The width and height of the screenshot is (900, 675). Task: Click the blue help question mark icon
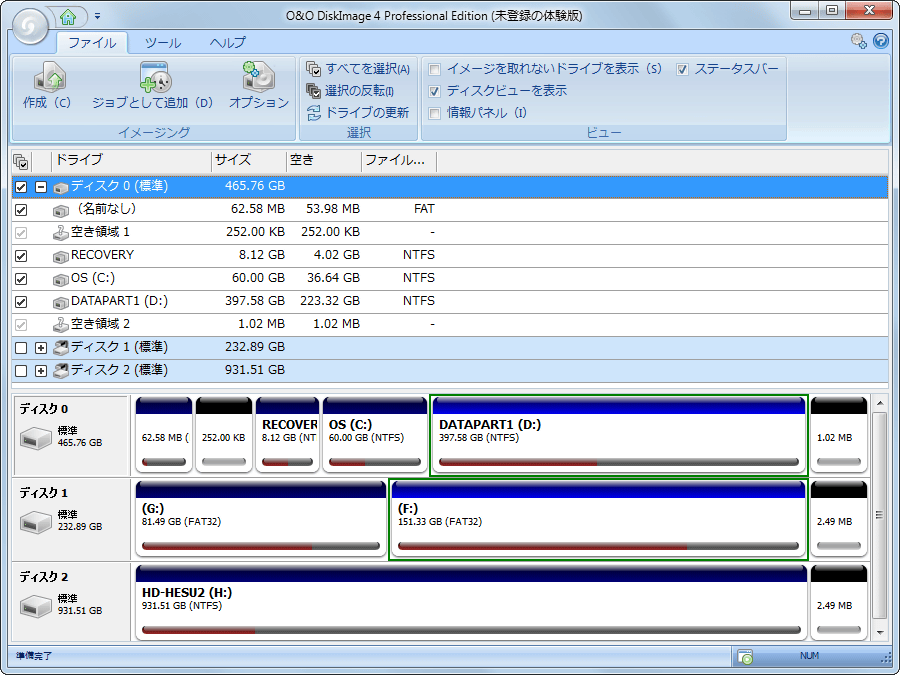coord(880,41)
